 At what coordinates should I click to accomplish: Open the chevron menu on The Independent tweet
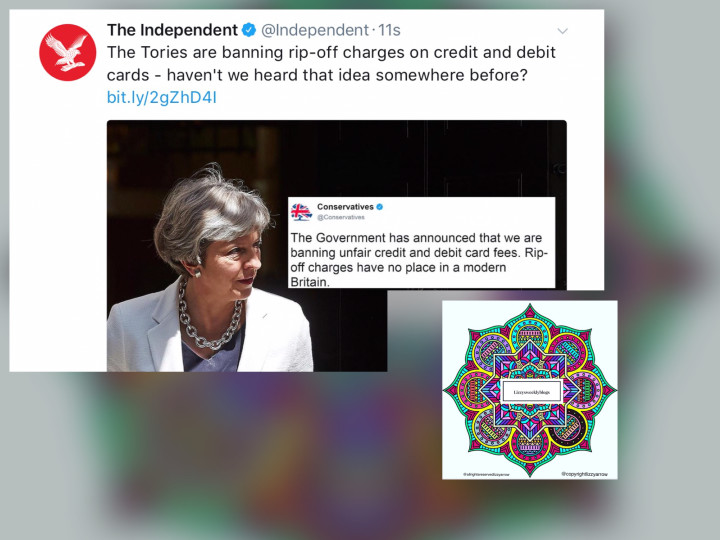click(x=562, y=31)
